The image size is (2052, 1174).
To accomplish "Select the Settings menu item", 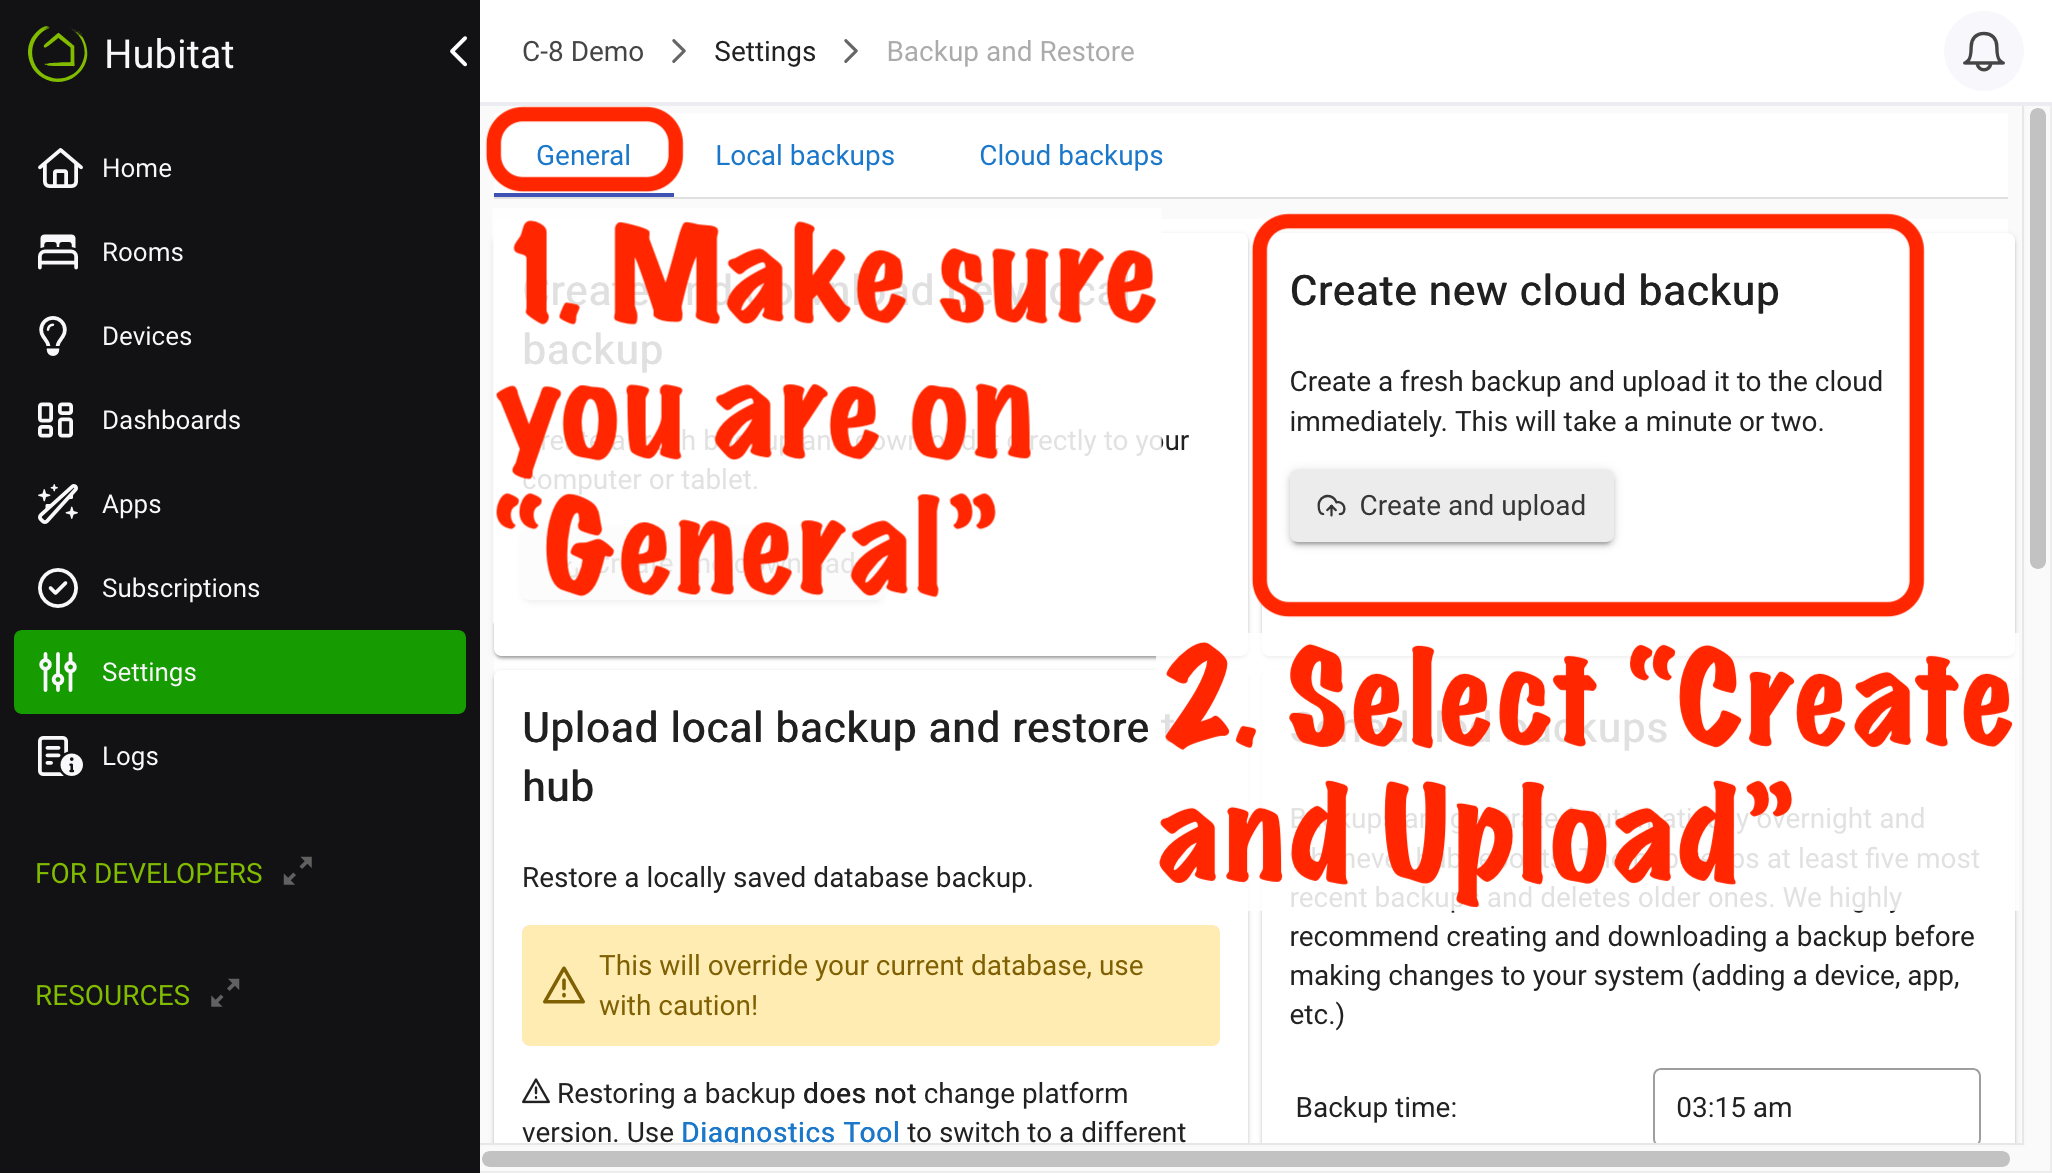I will [x=240, y=672].
